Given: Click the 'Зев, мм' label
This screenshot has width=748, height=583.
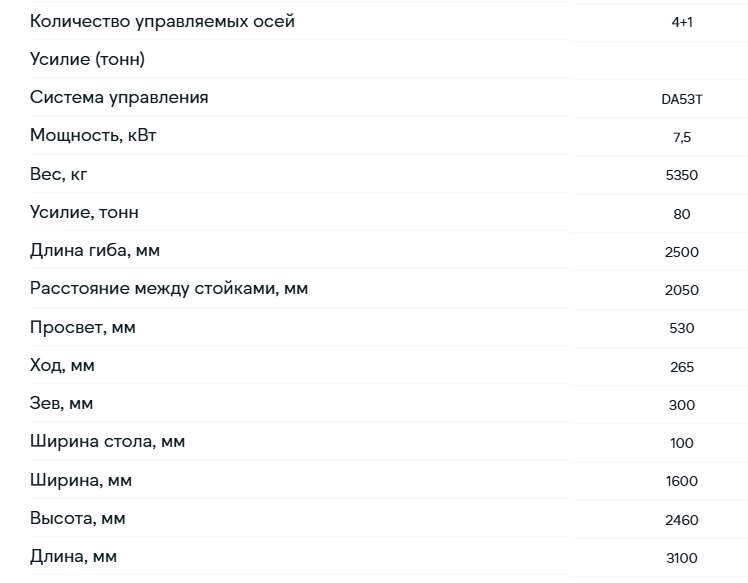Looking at the screenshot, I should (x=62, y=404).
